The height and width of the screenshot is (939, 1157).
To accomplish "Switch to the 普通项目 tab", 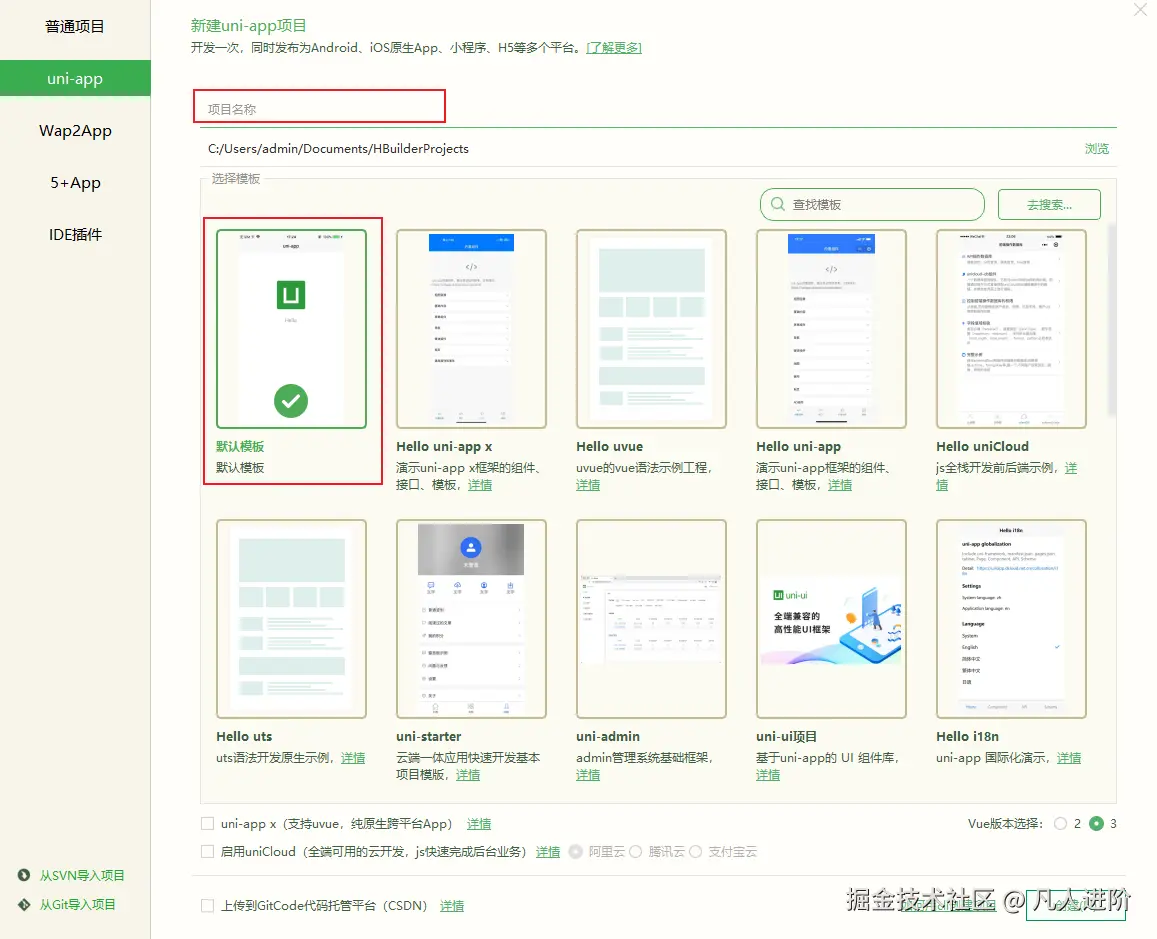I will pyautogui.click(x=75, y=27).
